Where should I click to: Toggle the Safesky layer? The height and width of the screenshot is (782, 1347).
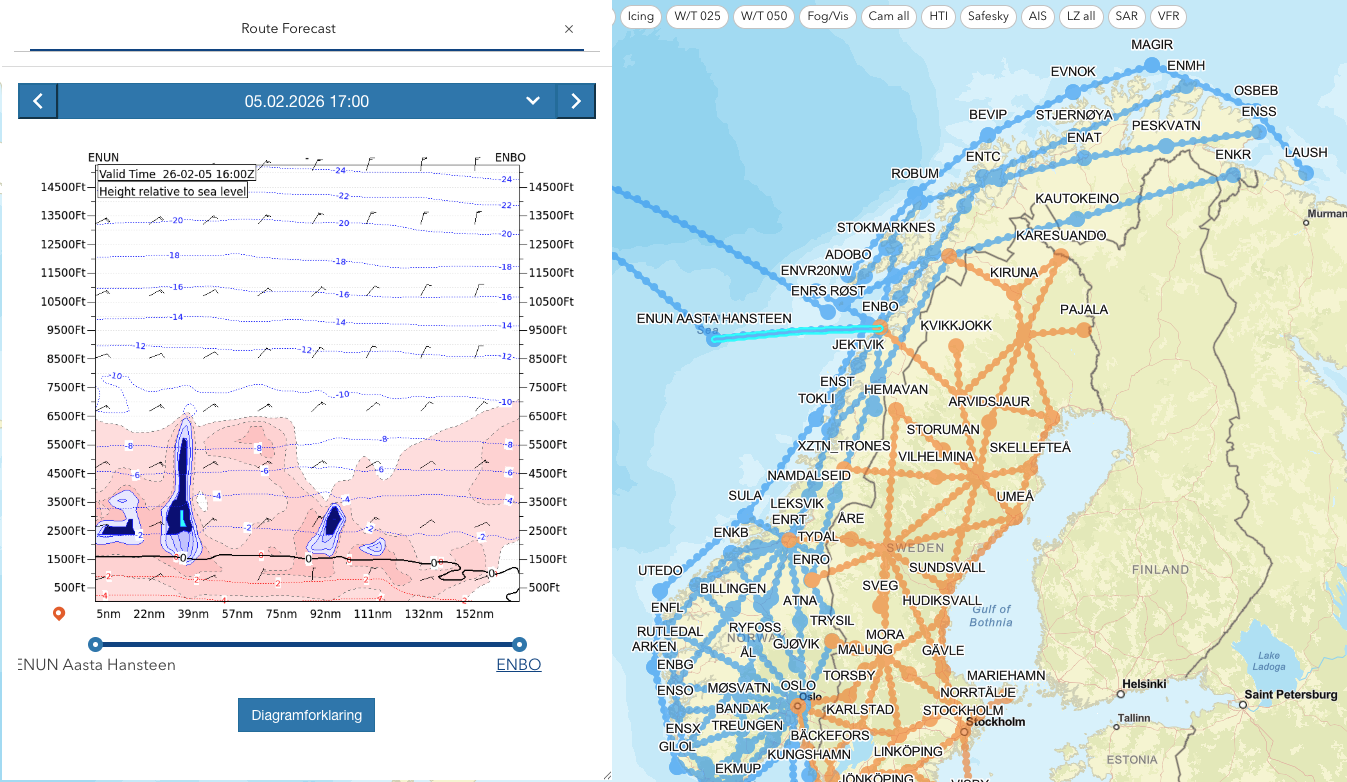click(988, 16)
